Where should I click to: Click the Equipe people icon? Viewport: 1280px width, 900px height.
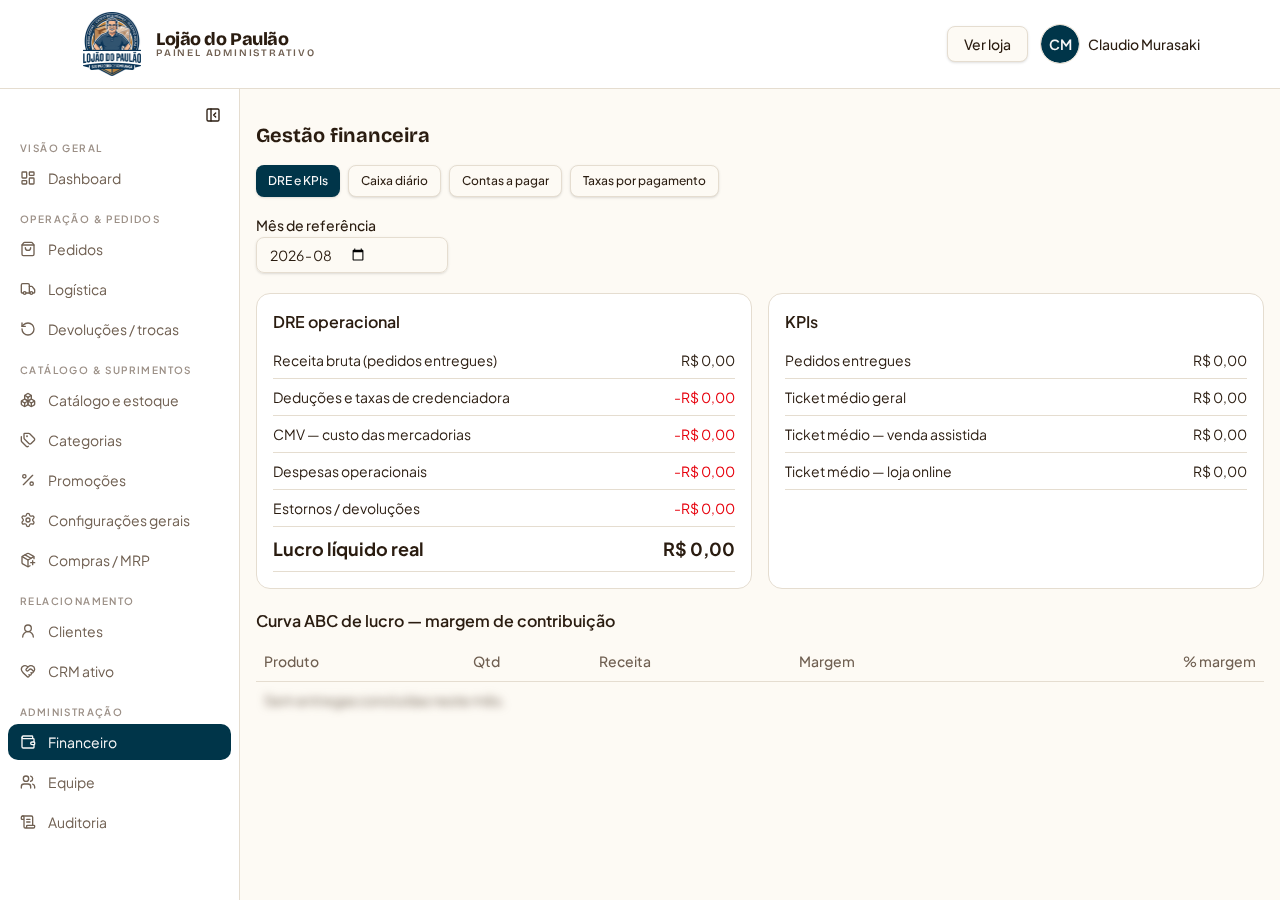[28, 782]
